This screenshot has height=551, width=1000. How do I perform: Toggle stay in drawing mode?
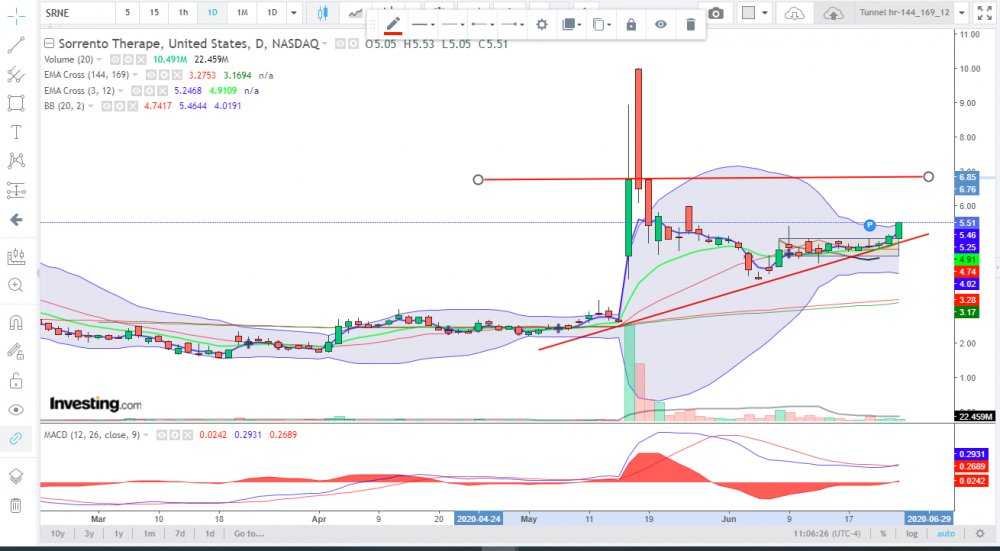pyautogui.click(x=16, y=351)
